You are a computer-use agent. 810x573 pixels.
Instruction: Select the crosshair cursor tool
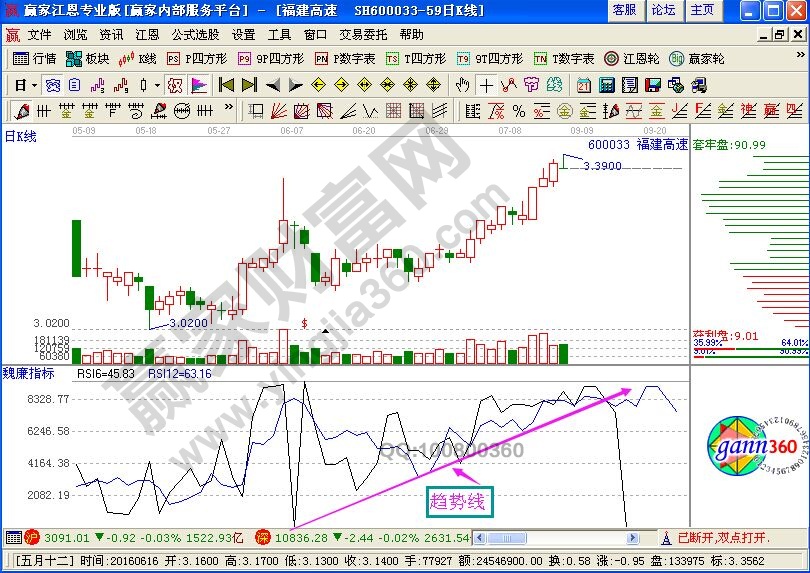(x=486, y=85)
